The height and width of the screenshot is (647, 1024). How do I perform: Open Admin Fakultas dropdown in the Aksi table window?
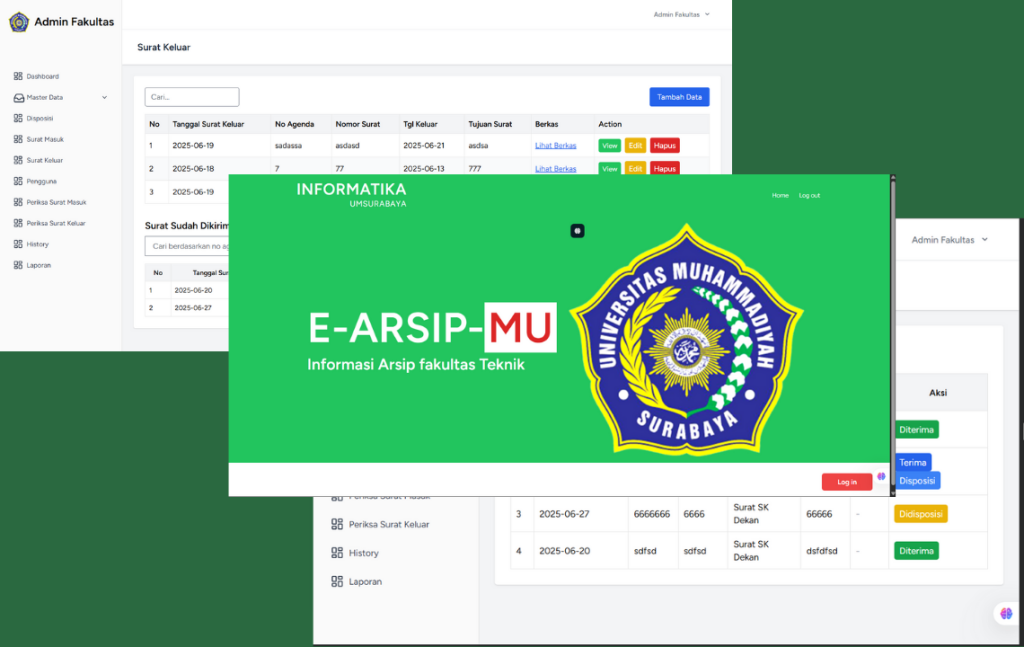pos(950,240)
